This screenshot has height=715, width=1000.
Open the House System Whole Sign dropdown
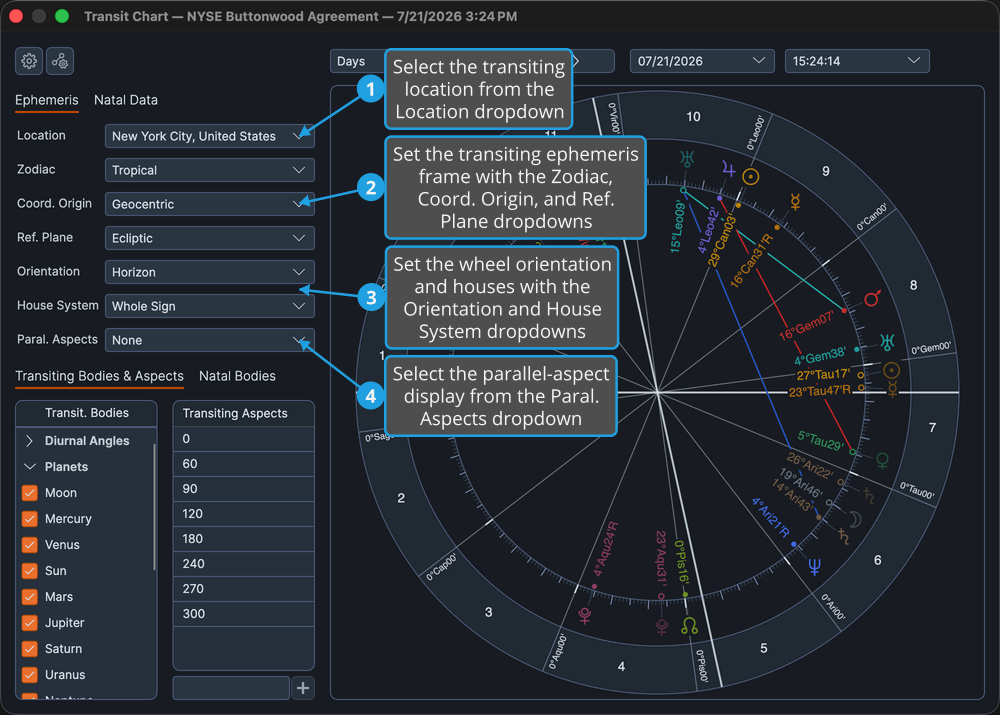point(209,306)
